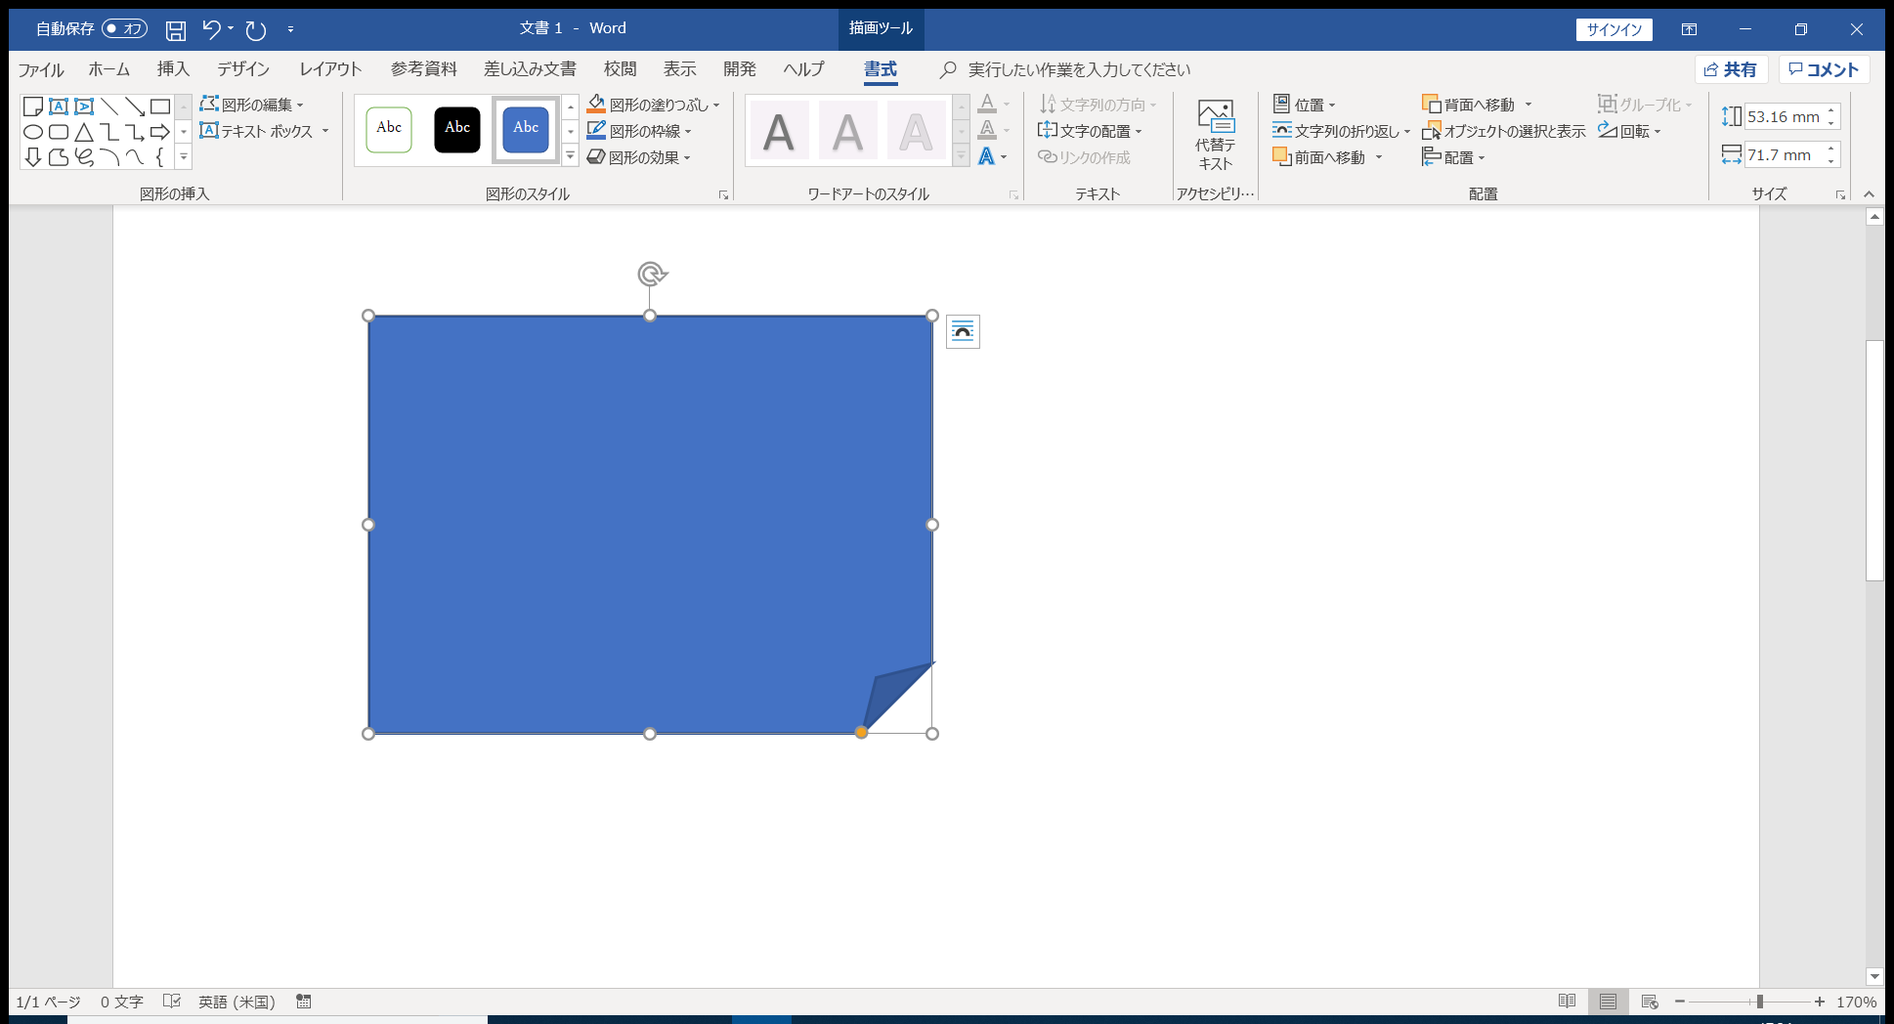Open 図形の枠線 dropdown
Screen dimensions: 1894x1024
point(639,131)
